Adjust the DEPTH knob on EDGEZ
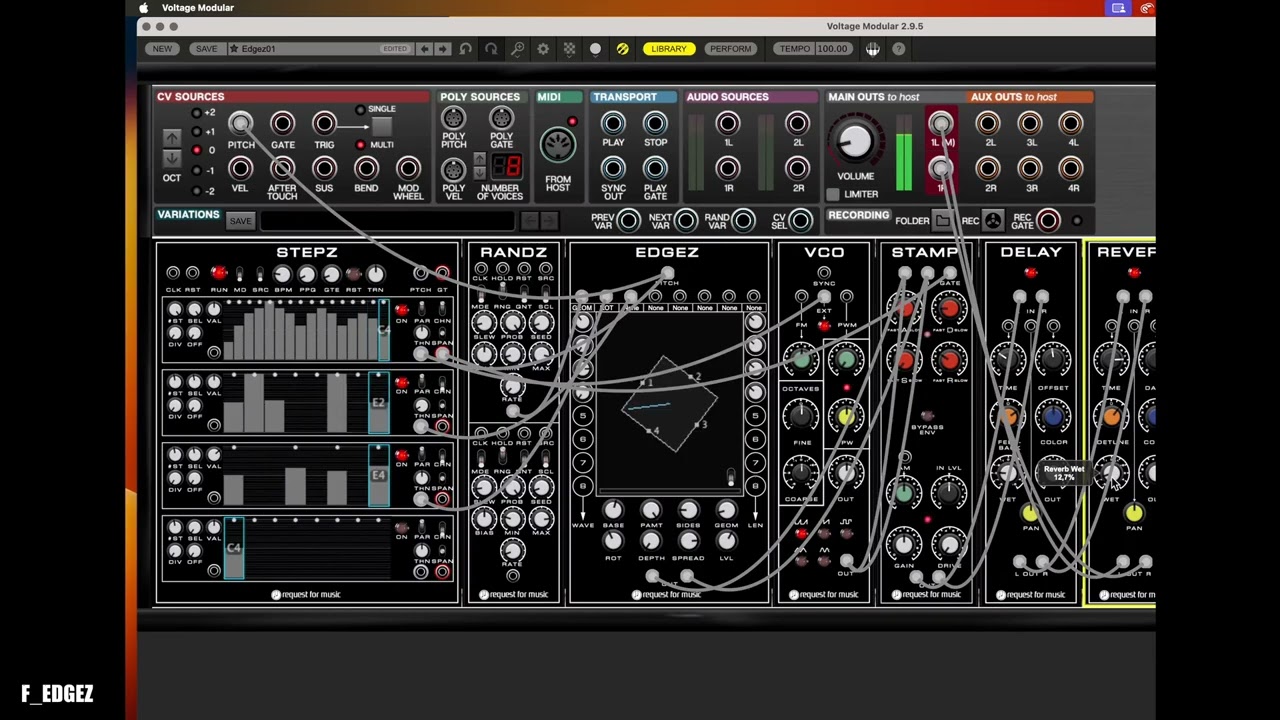This screenshot has height=720, width=1280. pos(651,541)
